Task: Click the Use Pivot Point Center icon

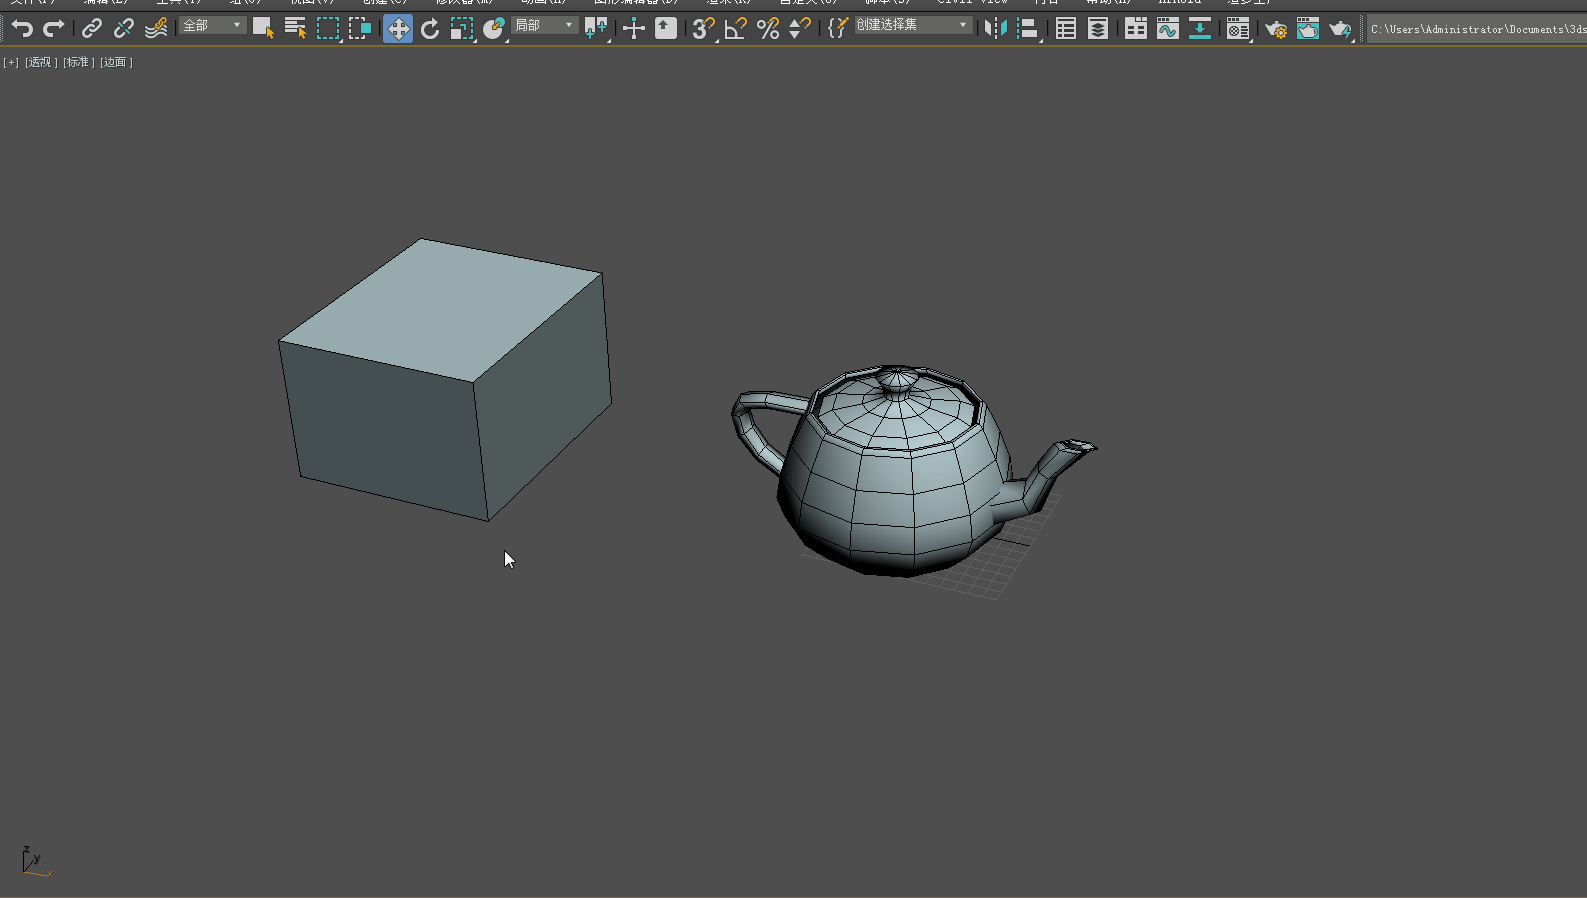Action: 596,29
